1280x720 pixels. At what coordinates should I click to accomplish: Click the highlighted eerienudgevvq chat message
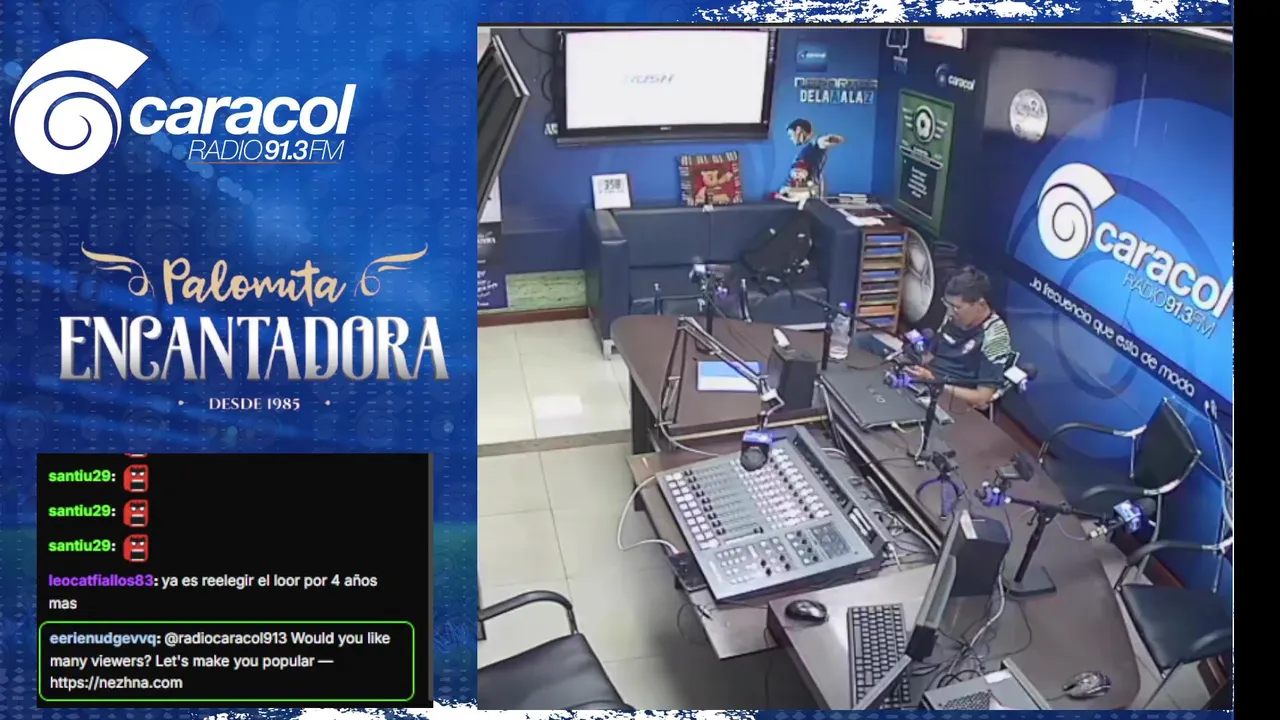click(x=226, y=661)
